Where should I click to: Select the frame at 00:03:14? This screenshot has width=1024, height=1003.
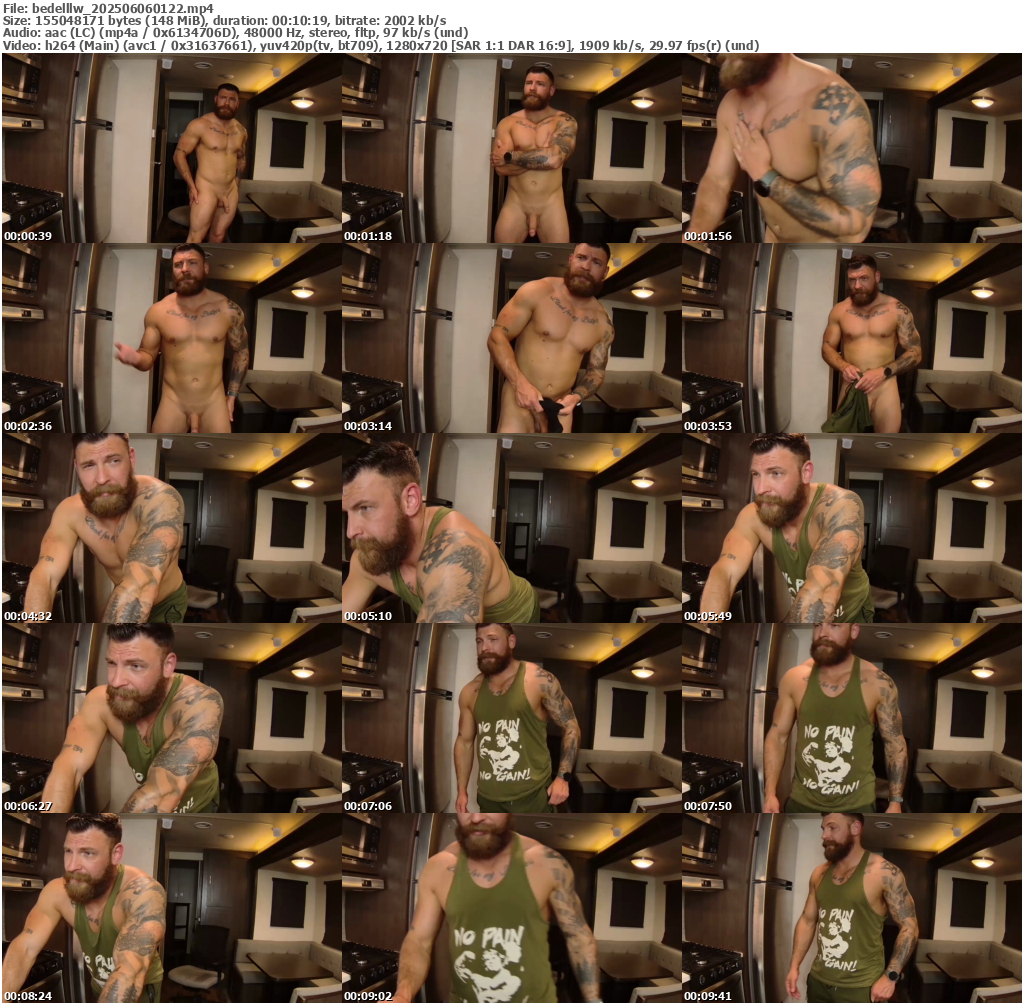[x=511, y=338]
